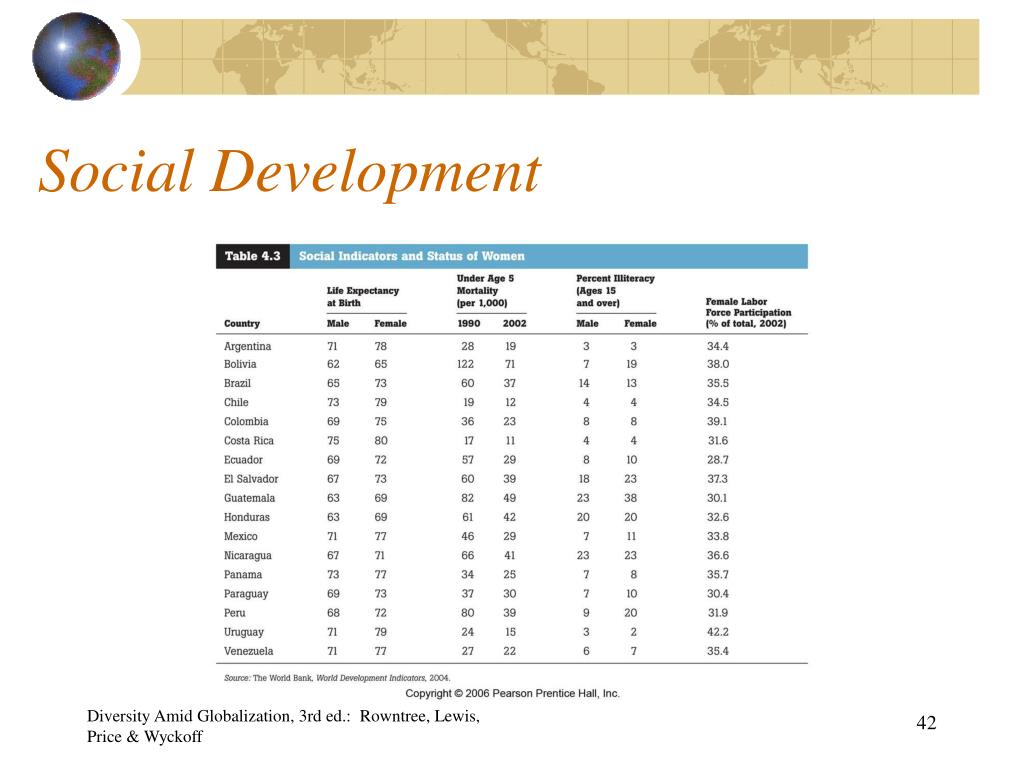Click the World Bank source citation
This screenshot has width=1024, height=768.
(337, 678)
